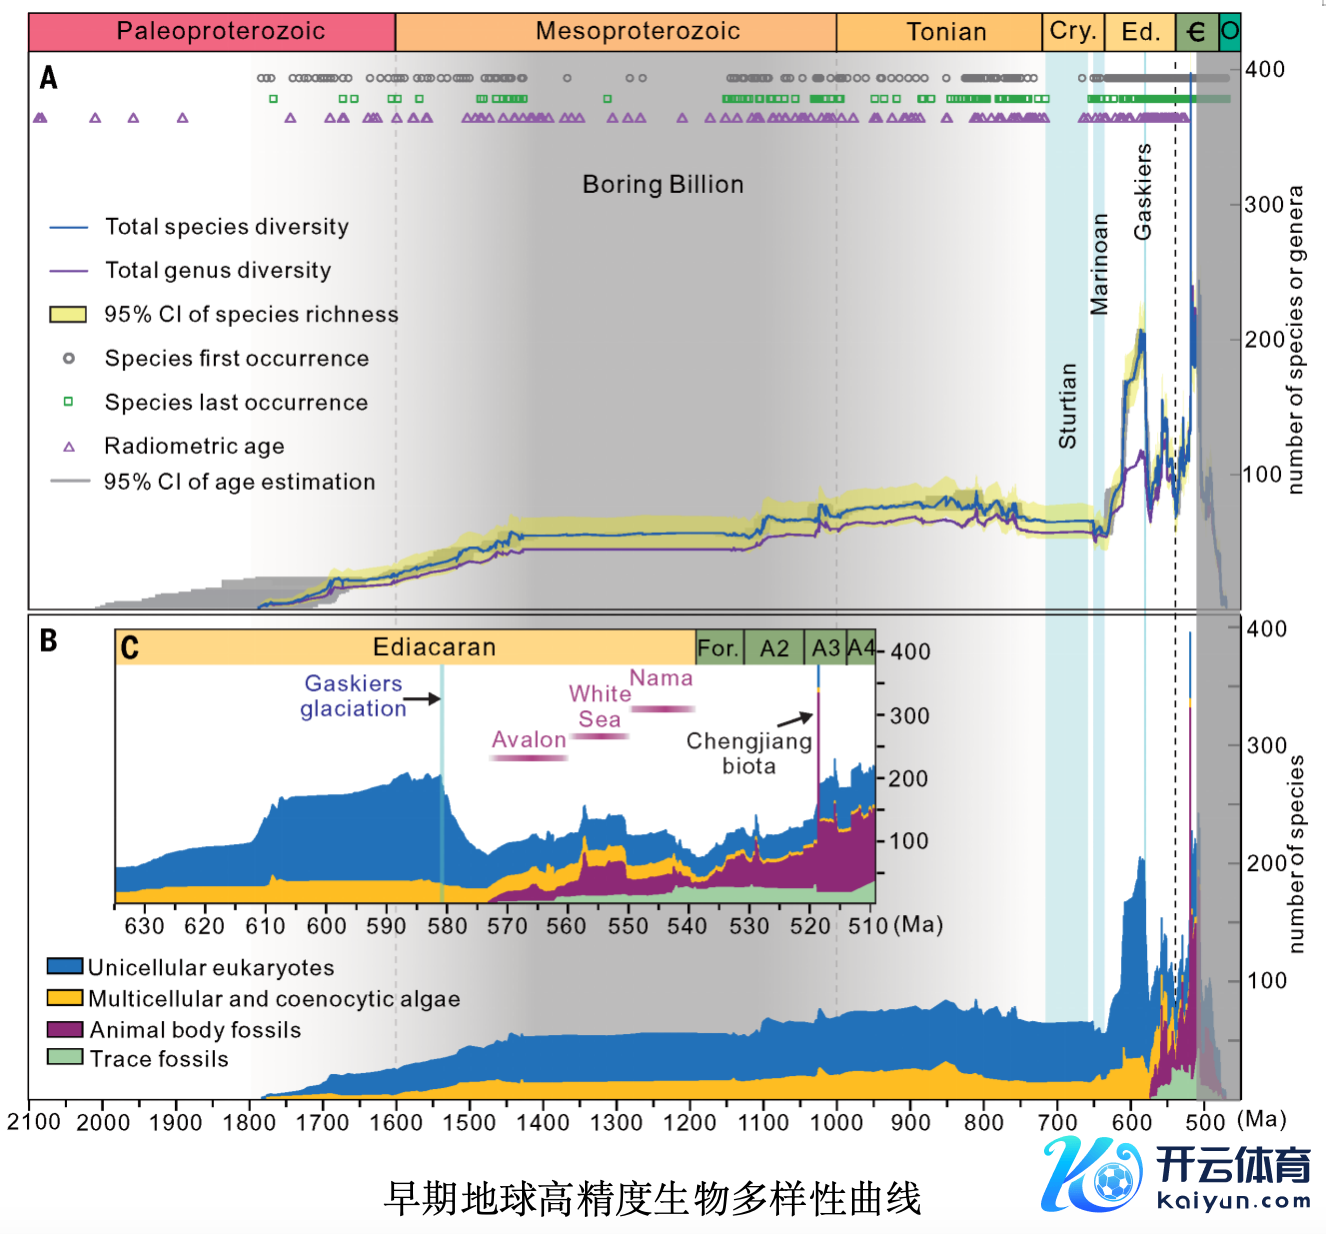Click the Species first occurrence circle marker
The image size is (1326, 1234).
pos(69,358)
